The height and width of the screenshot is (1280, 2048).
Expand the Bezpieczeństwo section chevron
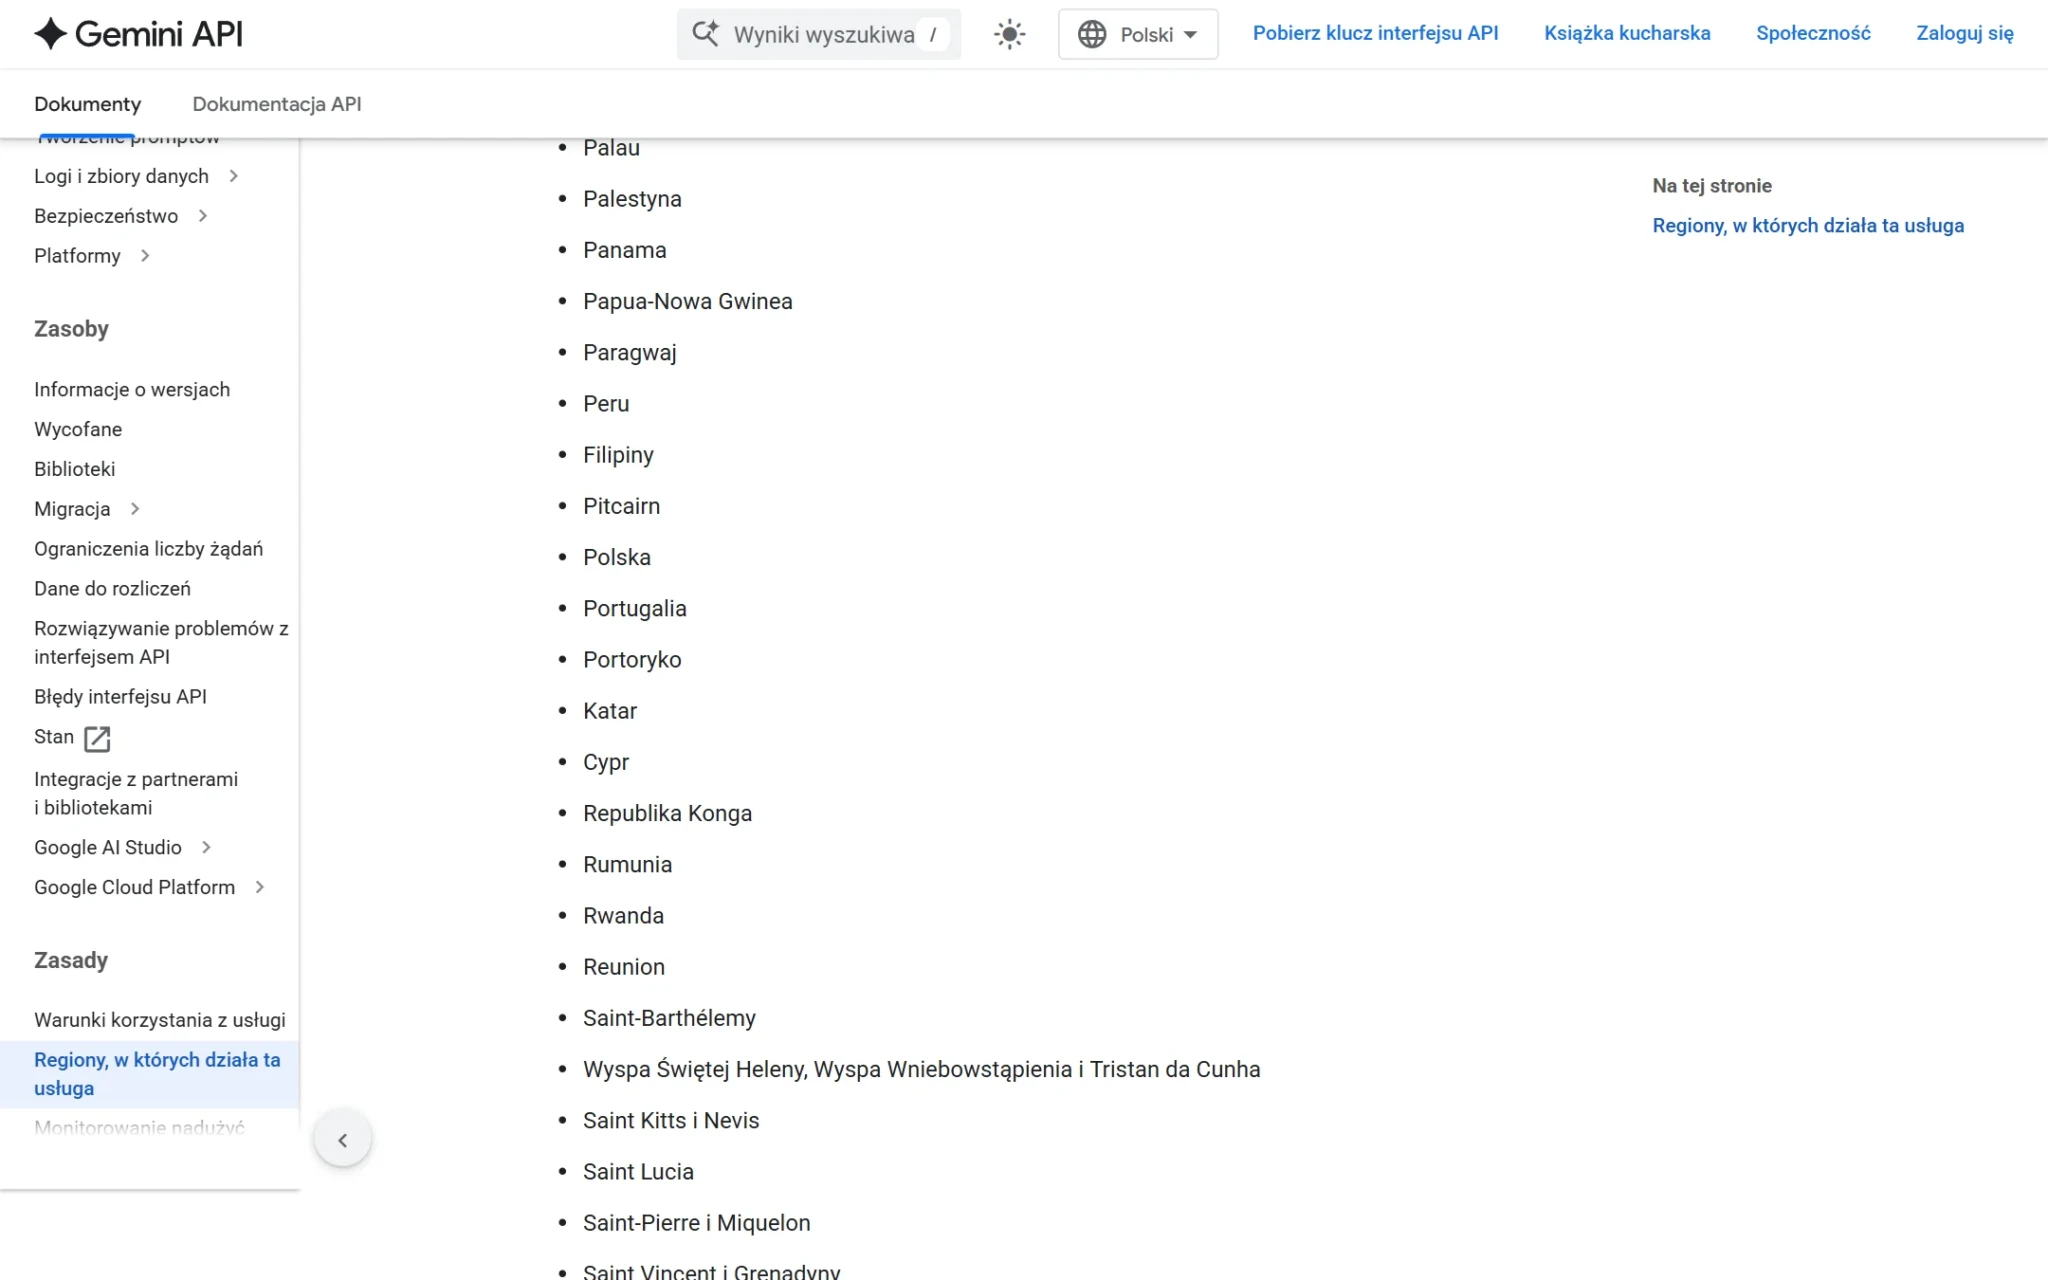(203, 216)
